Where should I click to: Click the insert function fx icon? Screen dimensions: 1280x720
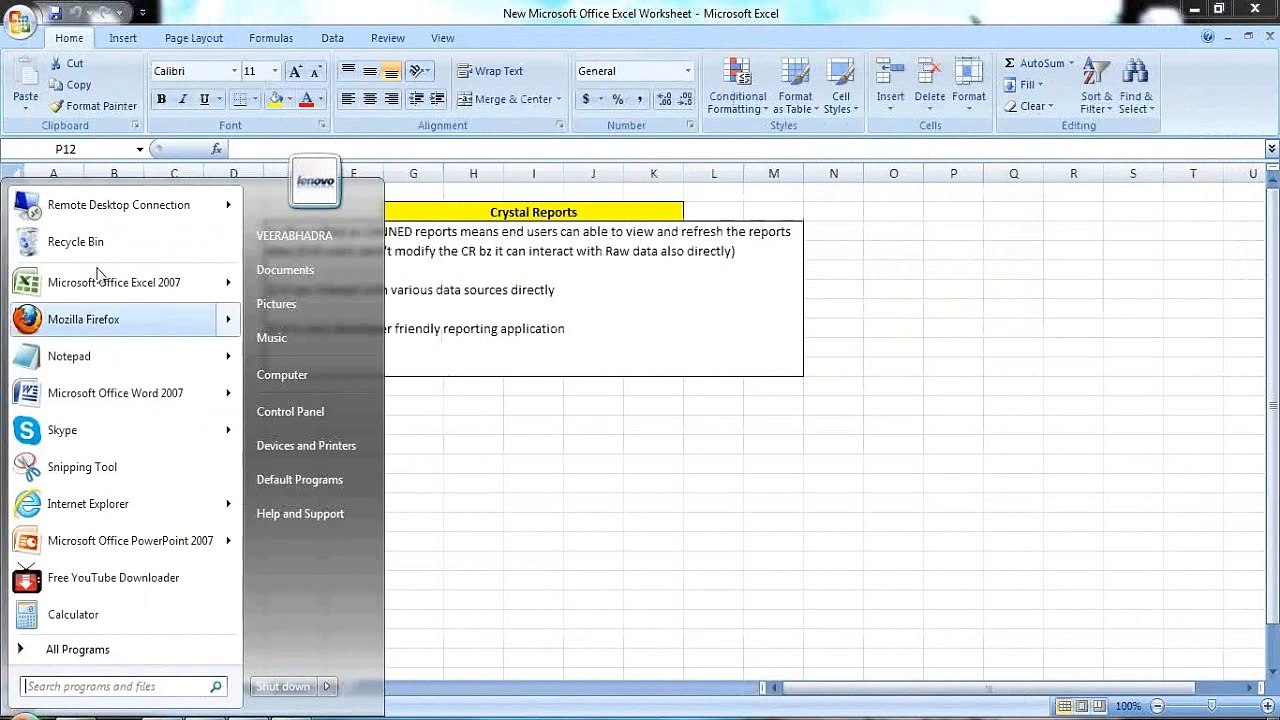[216, 149]
